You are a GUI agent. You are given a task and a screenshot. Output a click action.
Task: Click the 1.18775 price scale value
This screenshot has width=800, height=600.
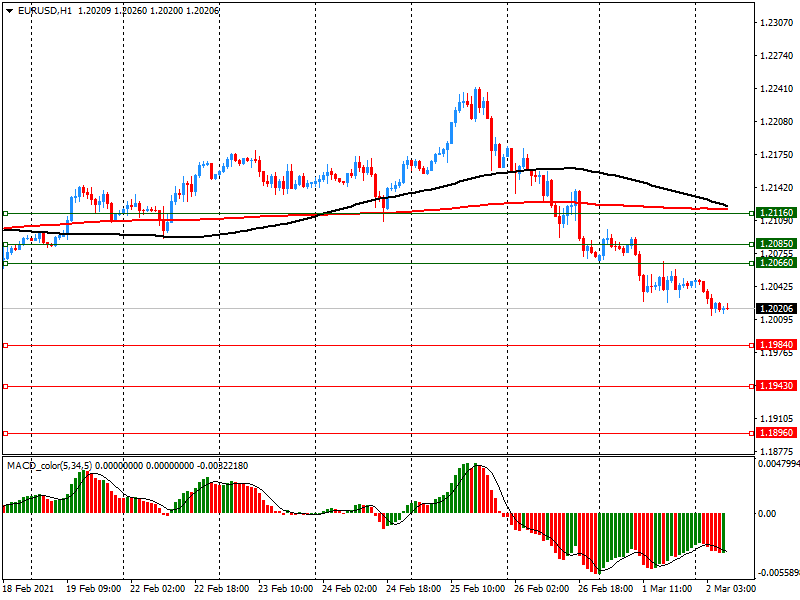[x=777, y=452]
